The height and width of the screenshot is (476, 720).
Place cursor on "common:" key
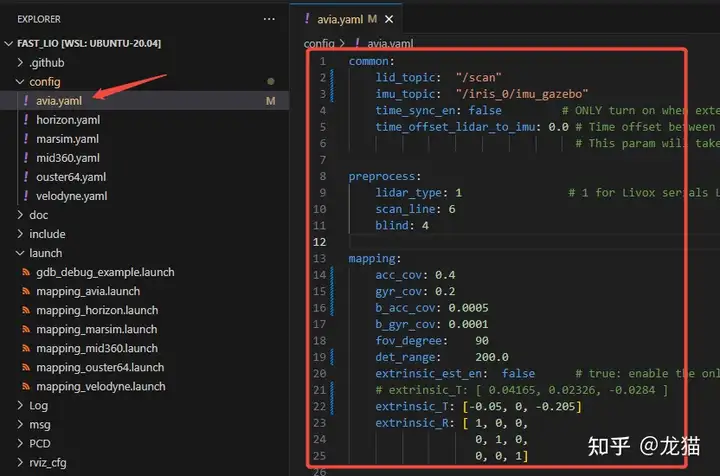tap(371, 61)
